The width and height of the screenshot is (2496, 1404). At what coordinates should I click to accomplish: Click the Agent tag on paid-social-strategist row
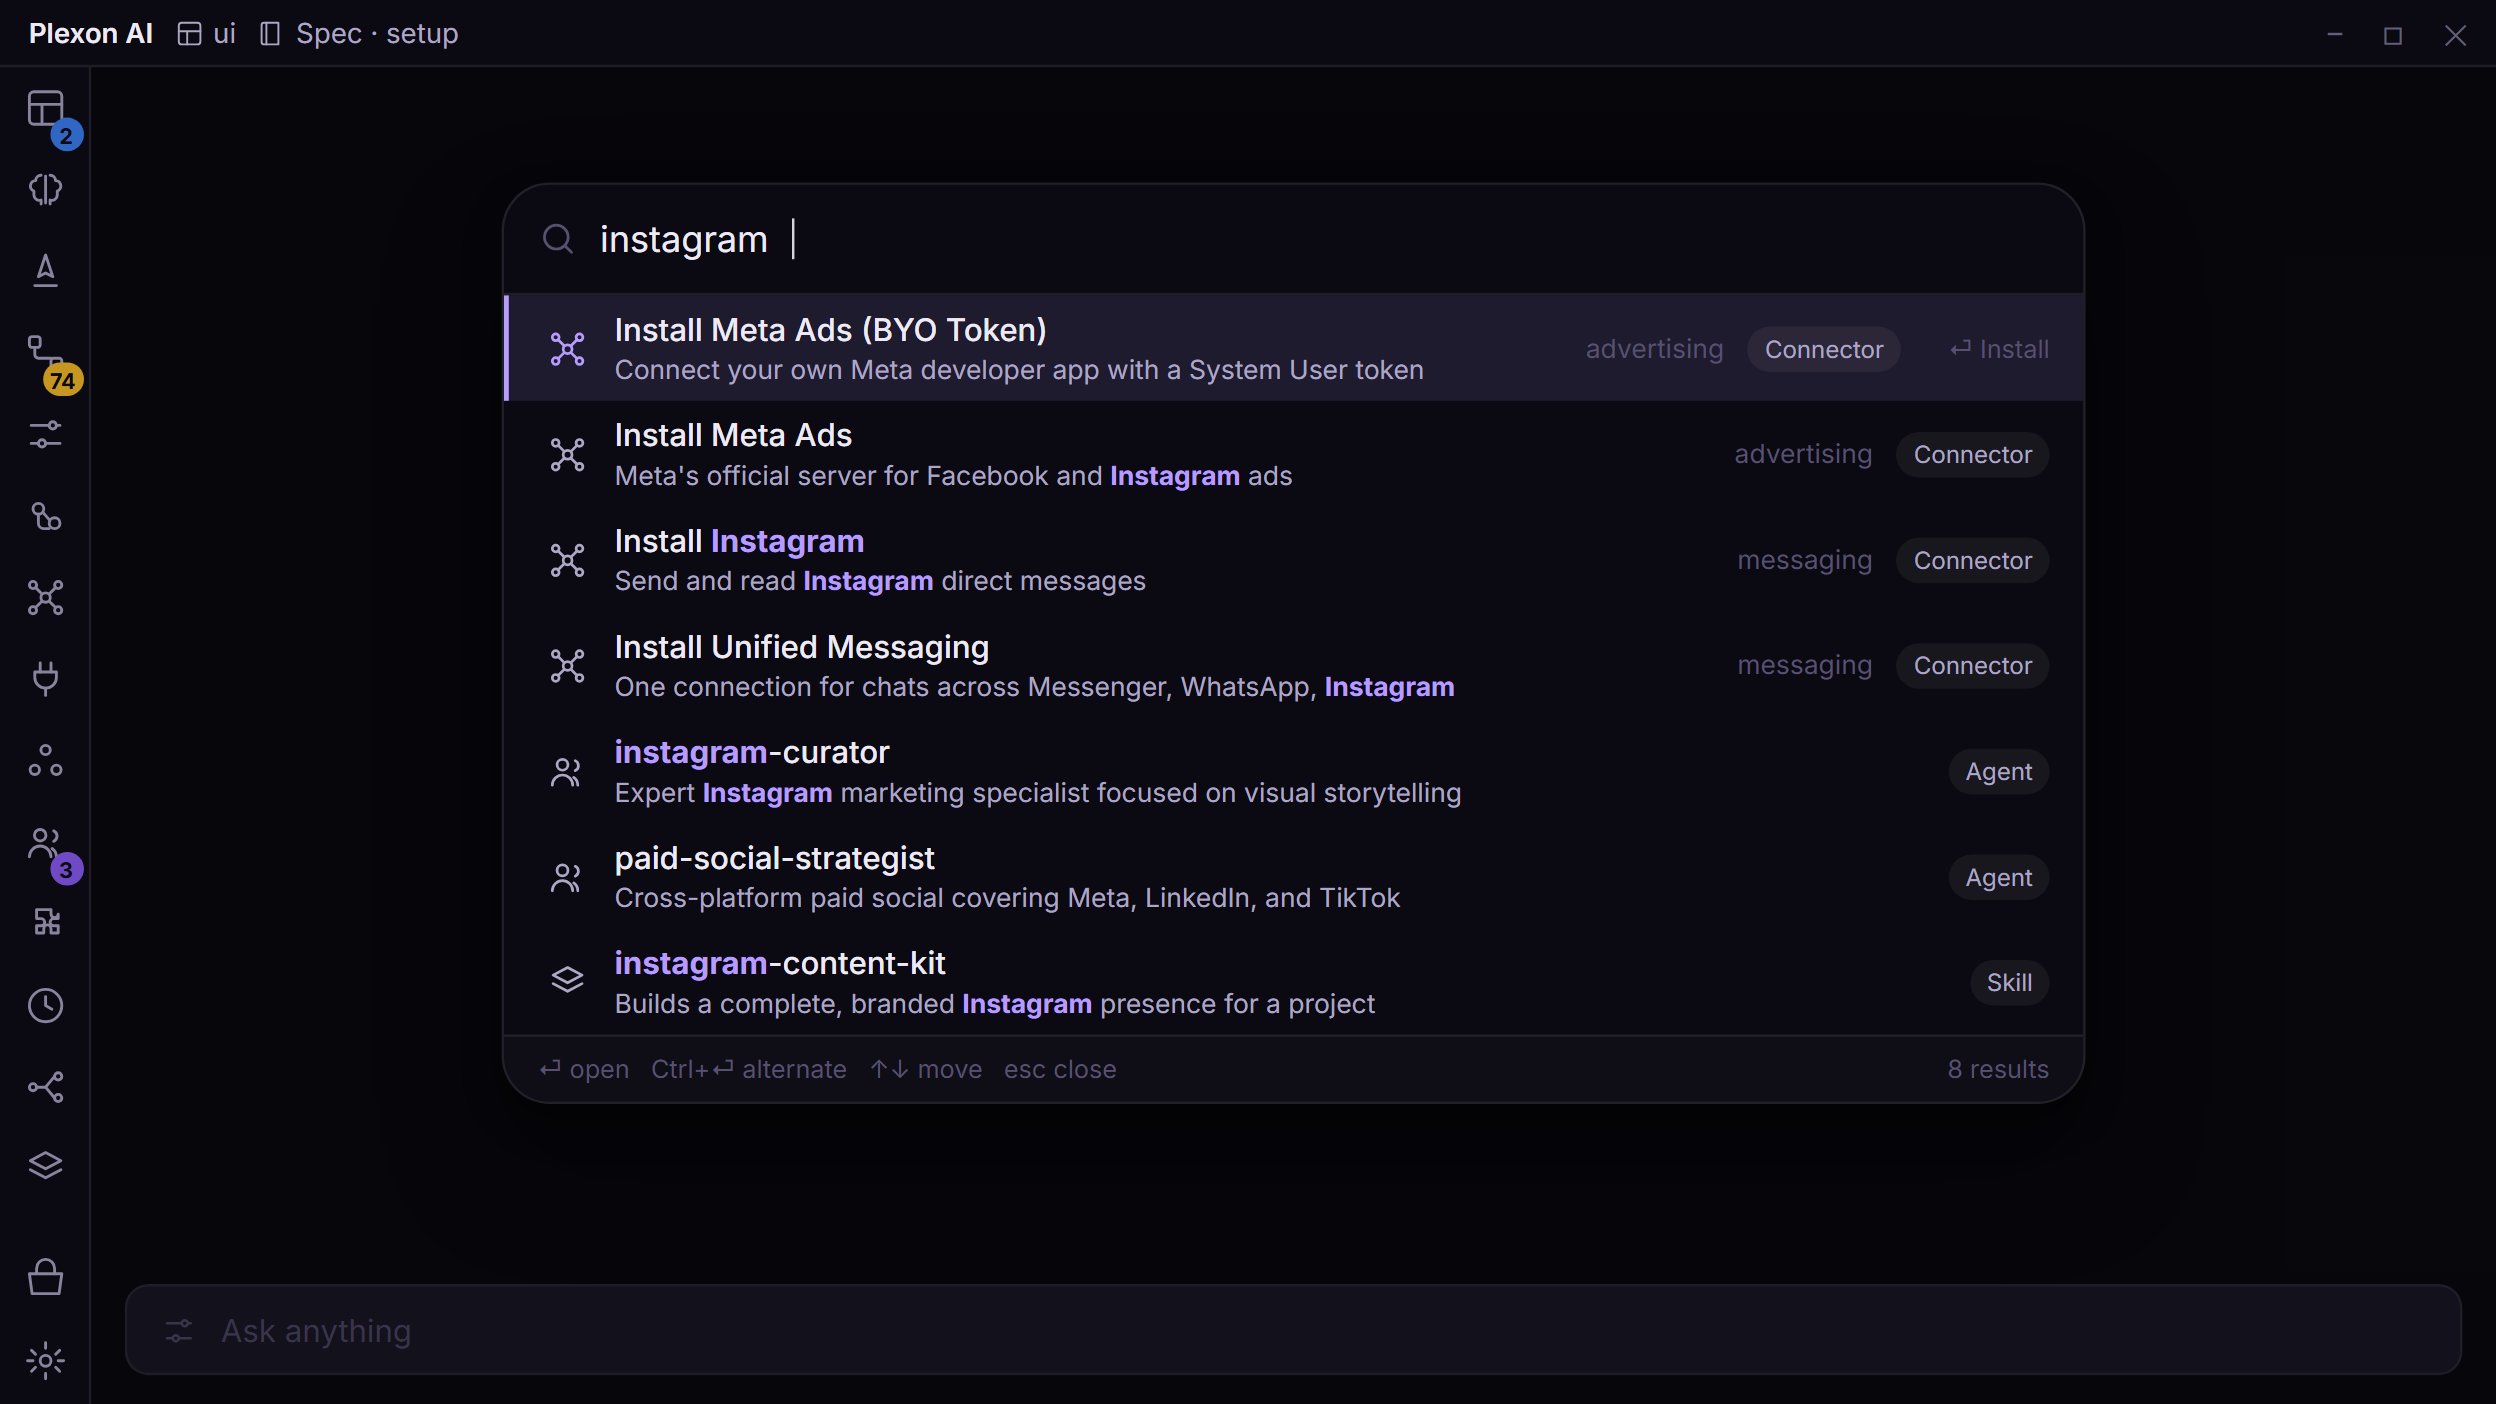click(1999, 877)
